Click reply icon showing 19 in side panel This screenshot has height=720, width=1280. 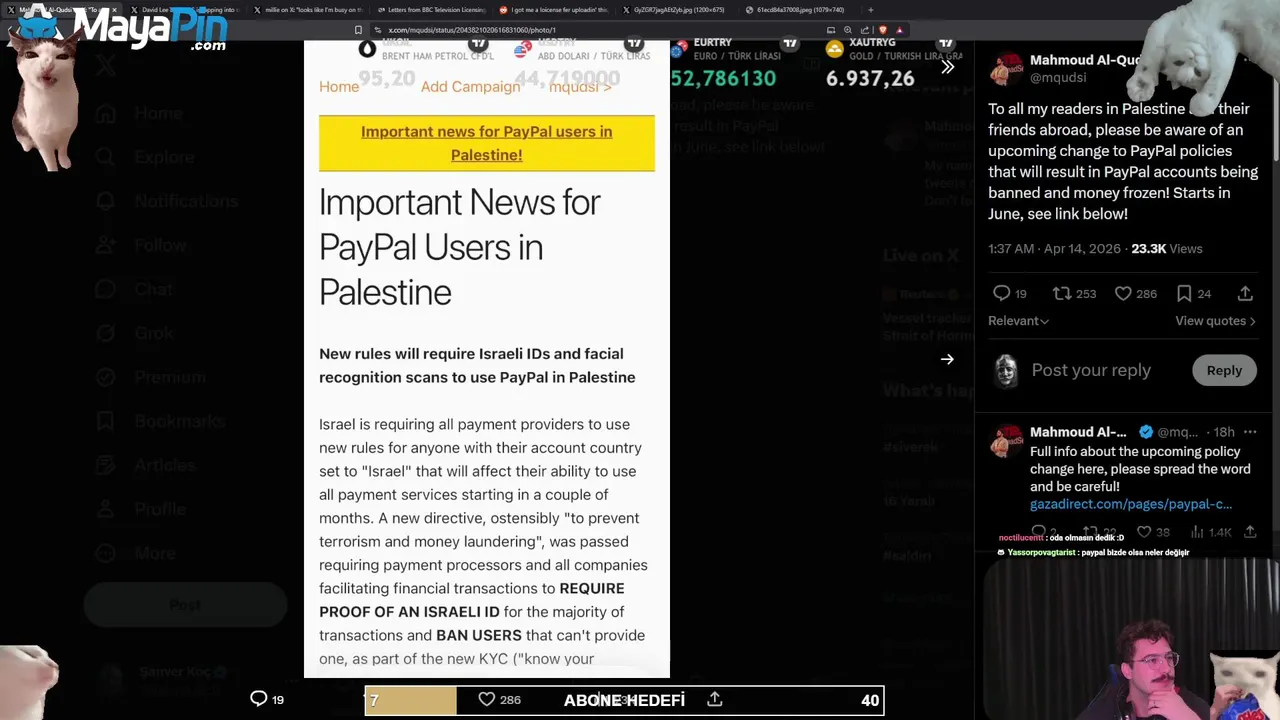(x=1001, y=293)
